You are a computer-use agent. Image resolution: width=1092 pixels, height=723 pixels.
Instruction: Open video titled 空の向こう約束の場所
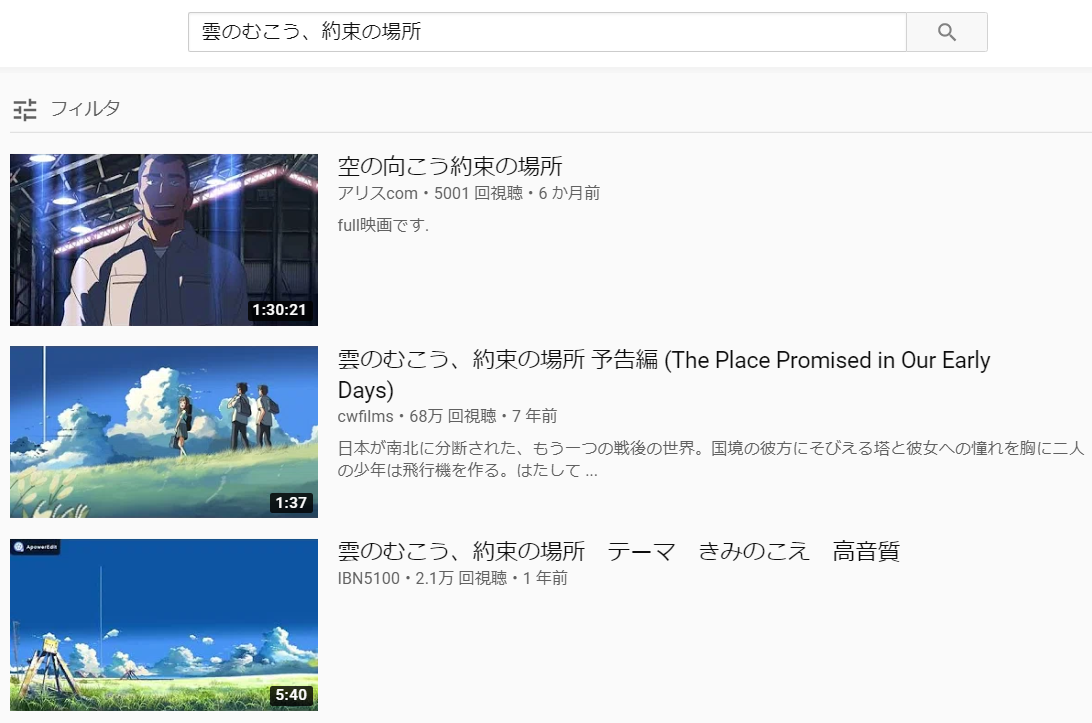point(450,166)
